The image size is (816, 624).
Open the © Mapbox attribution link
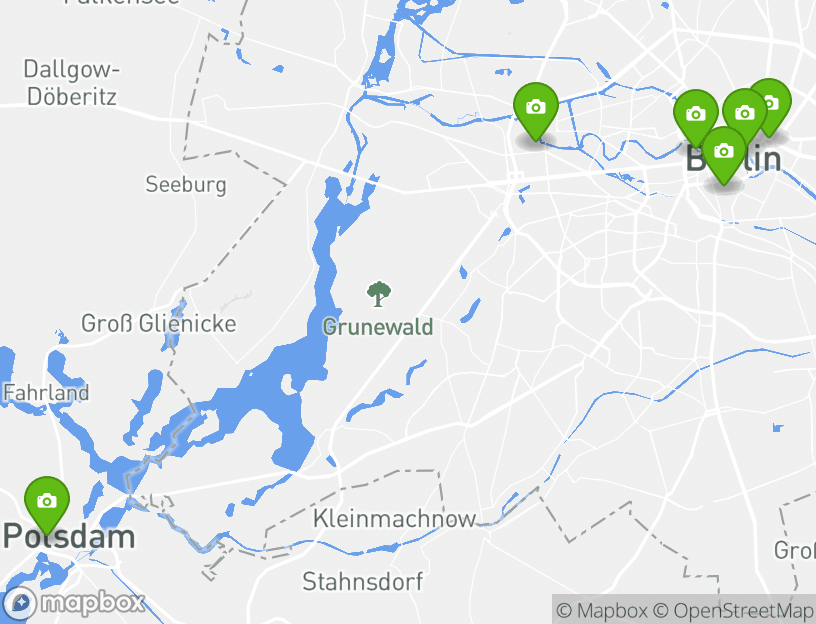click(x=602, y=610)
